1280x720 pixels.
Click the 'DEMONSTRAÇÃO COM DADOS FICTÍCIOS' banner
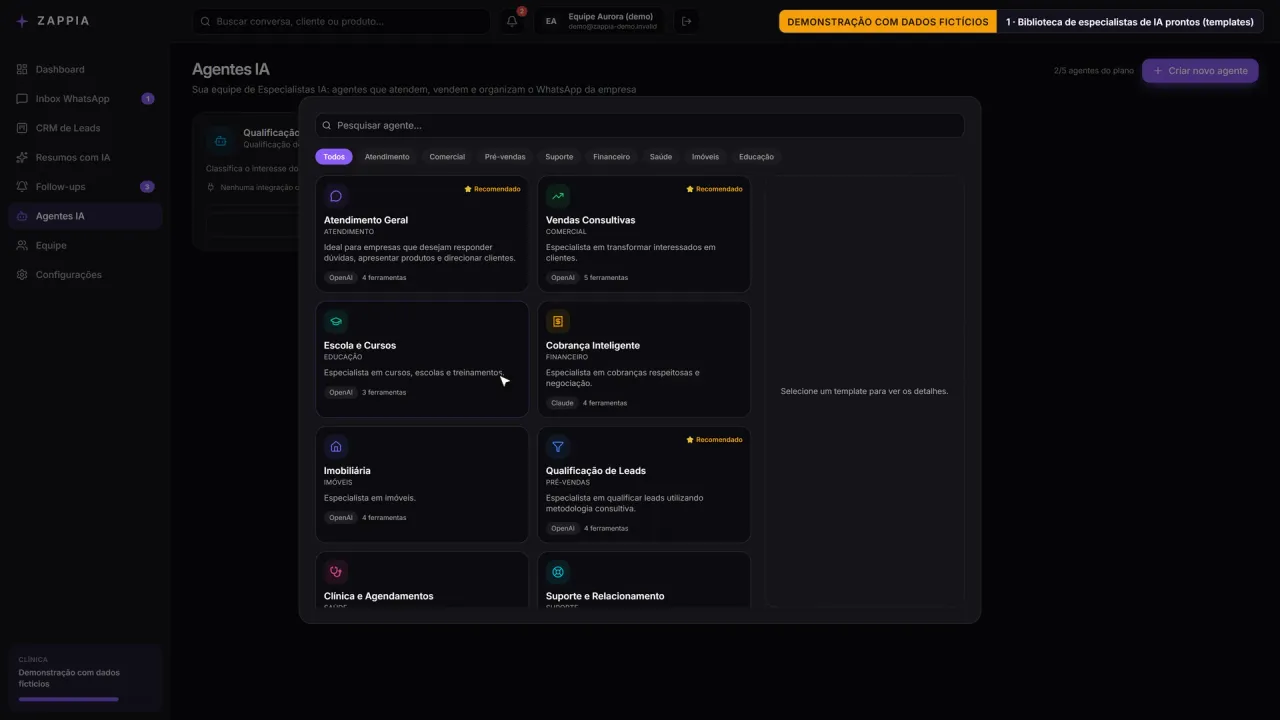coord(888,21)
